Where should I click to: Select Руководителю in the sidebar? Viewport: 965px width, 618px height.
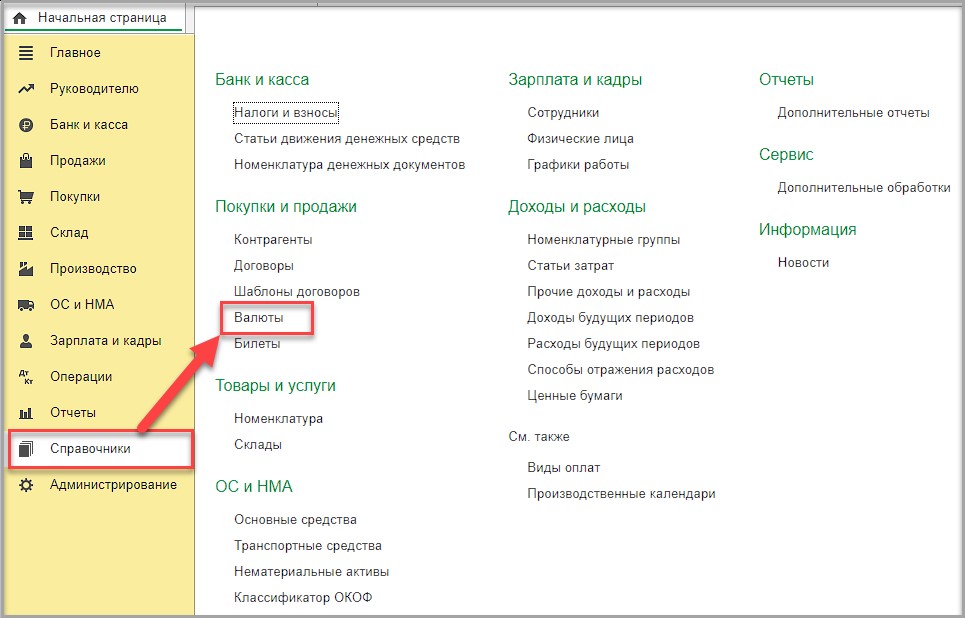click(94, 89)
